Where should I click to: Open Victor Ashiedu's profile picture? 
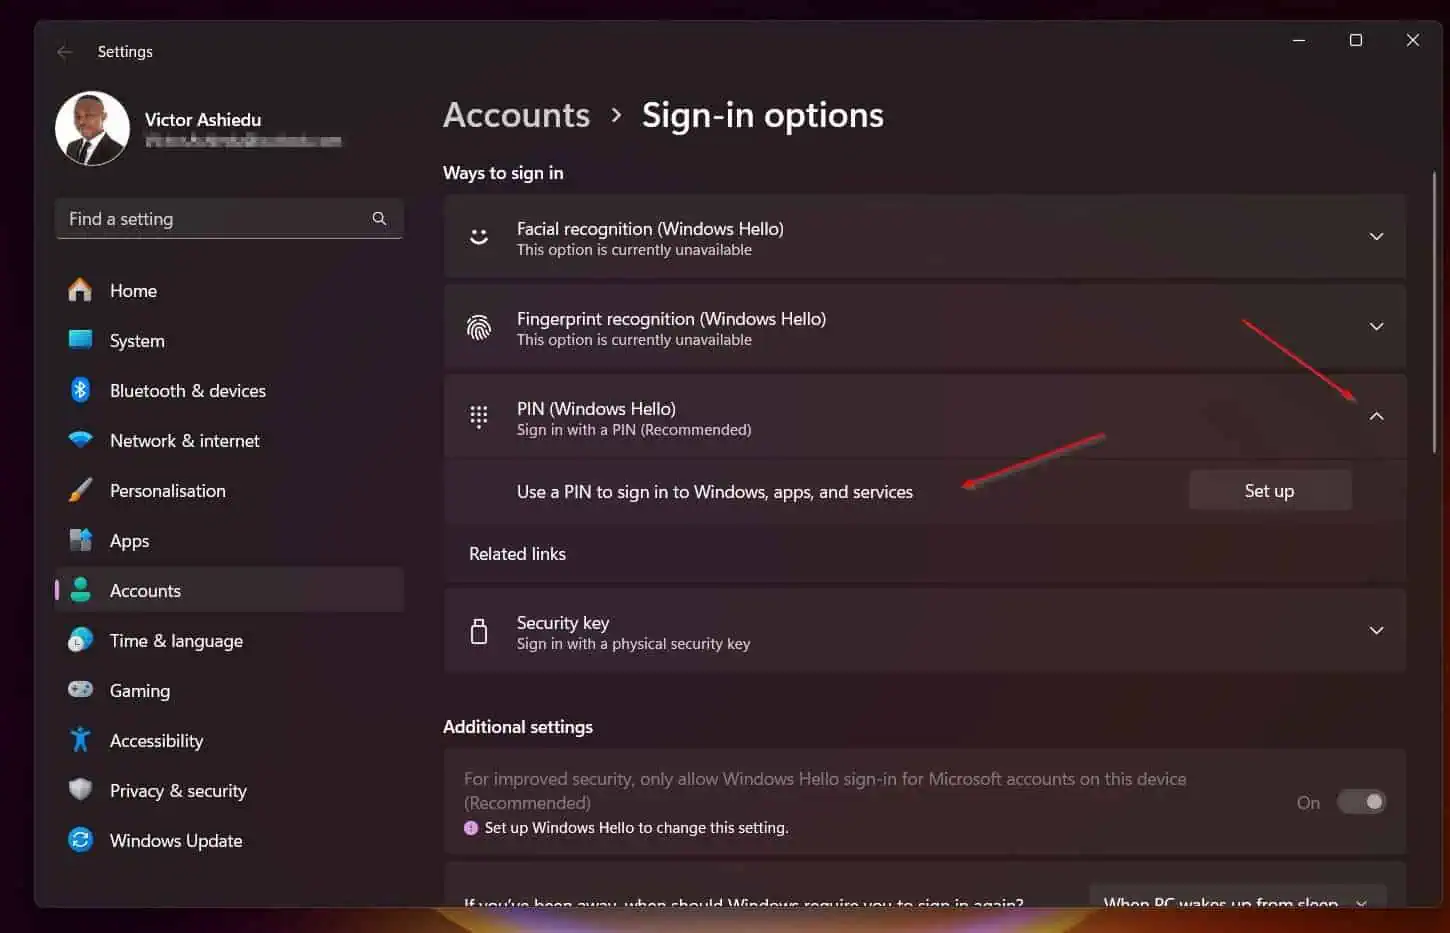tap(92, 128)
